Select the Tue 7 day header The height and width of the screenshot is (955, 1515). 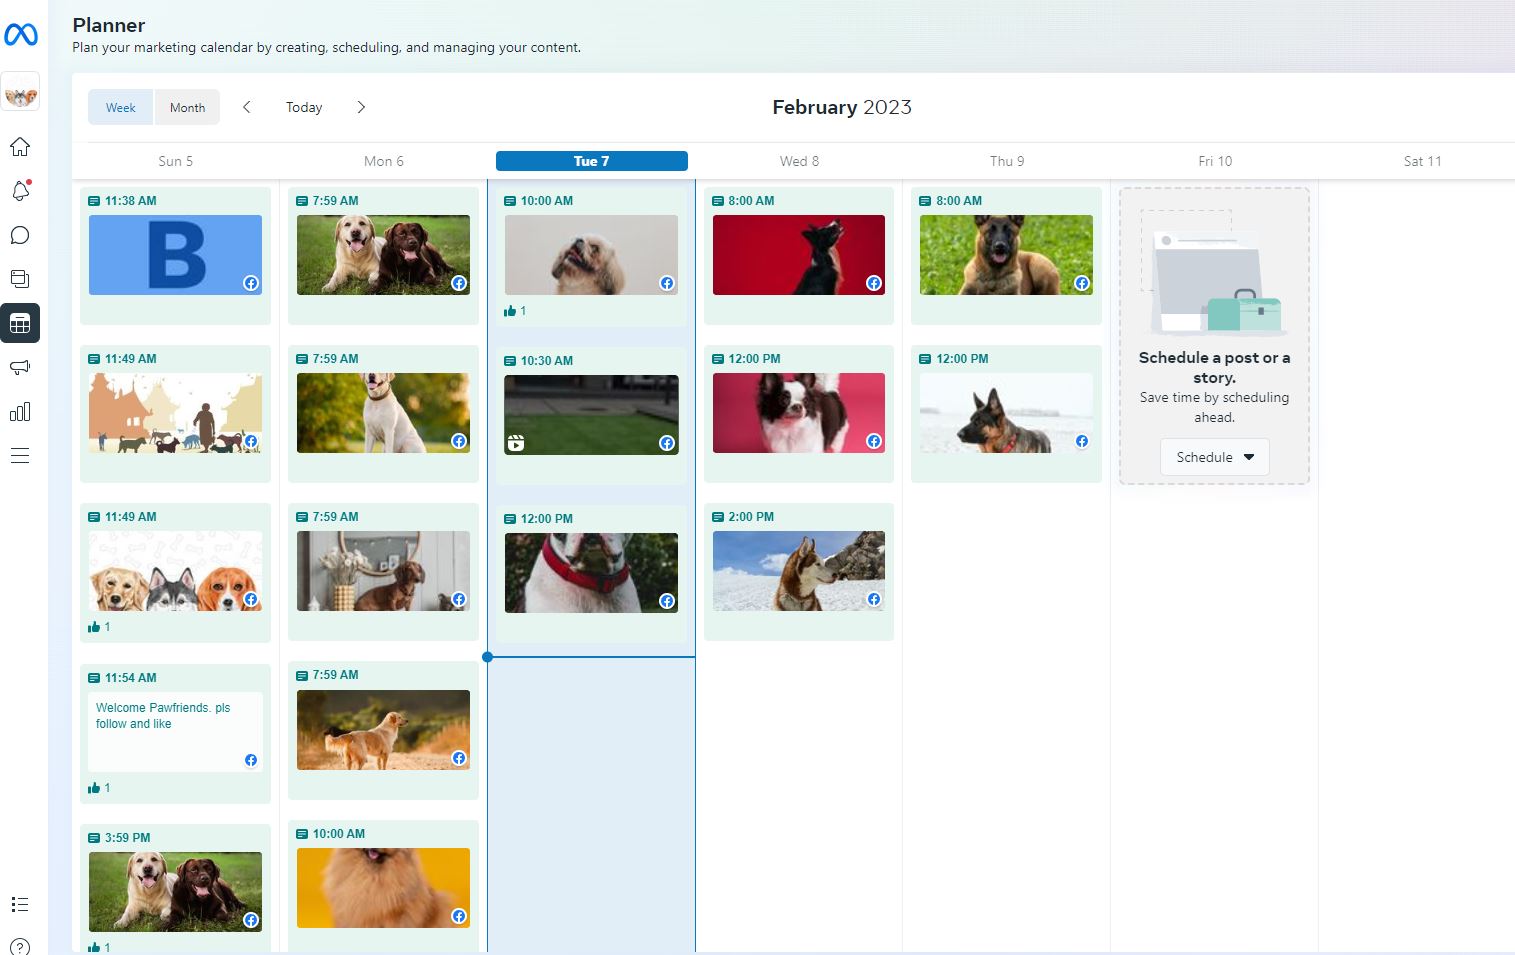(592, 161)
